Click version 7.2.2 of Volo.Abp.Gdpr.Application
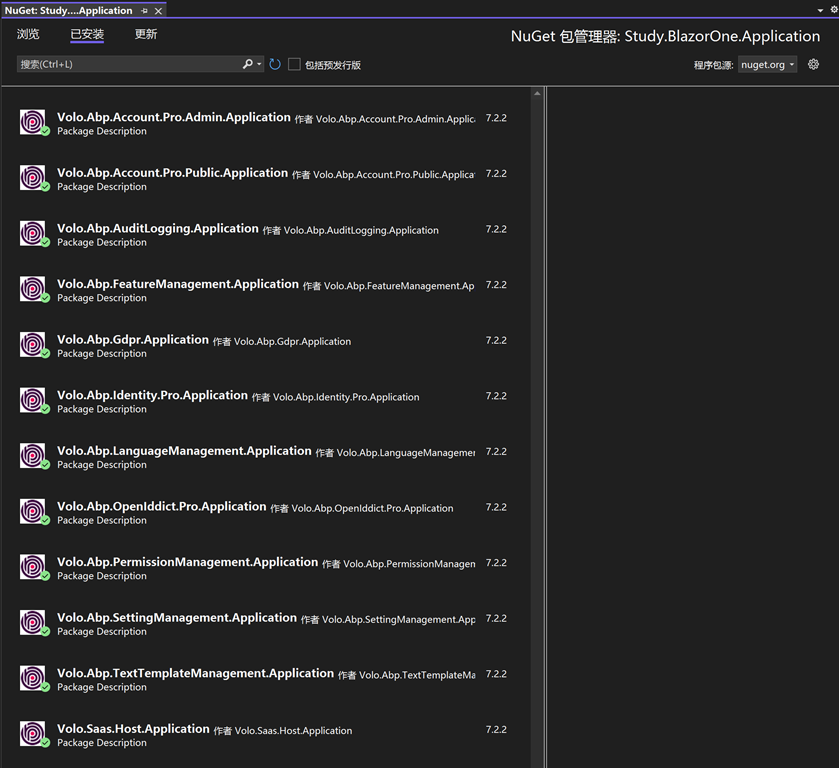 point(496,340)
